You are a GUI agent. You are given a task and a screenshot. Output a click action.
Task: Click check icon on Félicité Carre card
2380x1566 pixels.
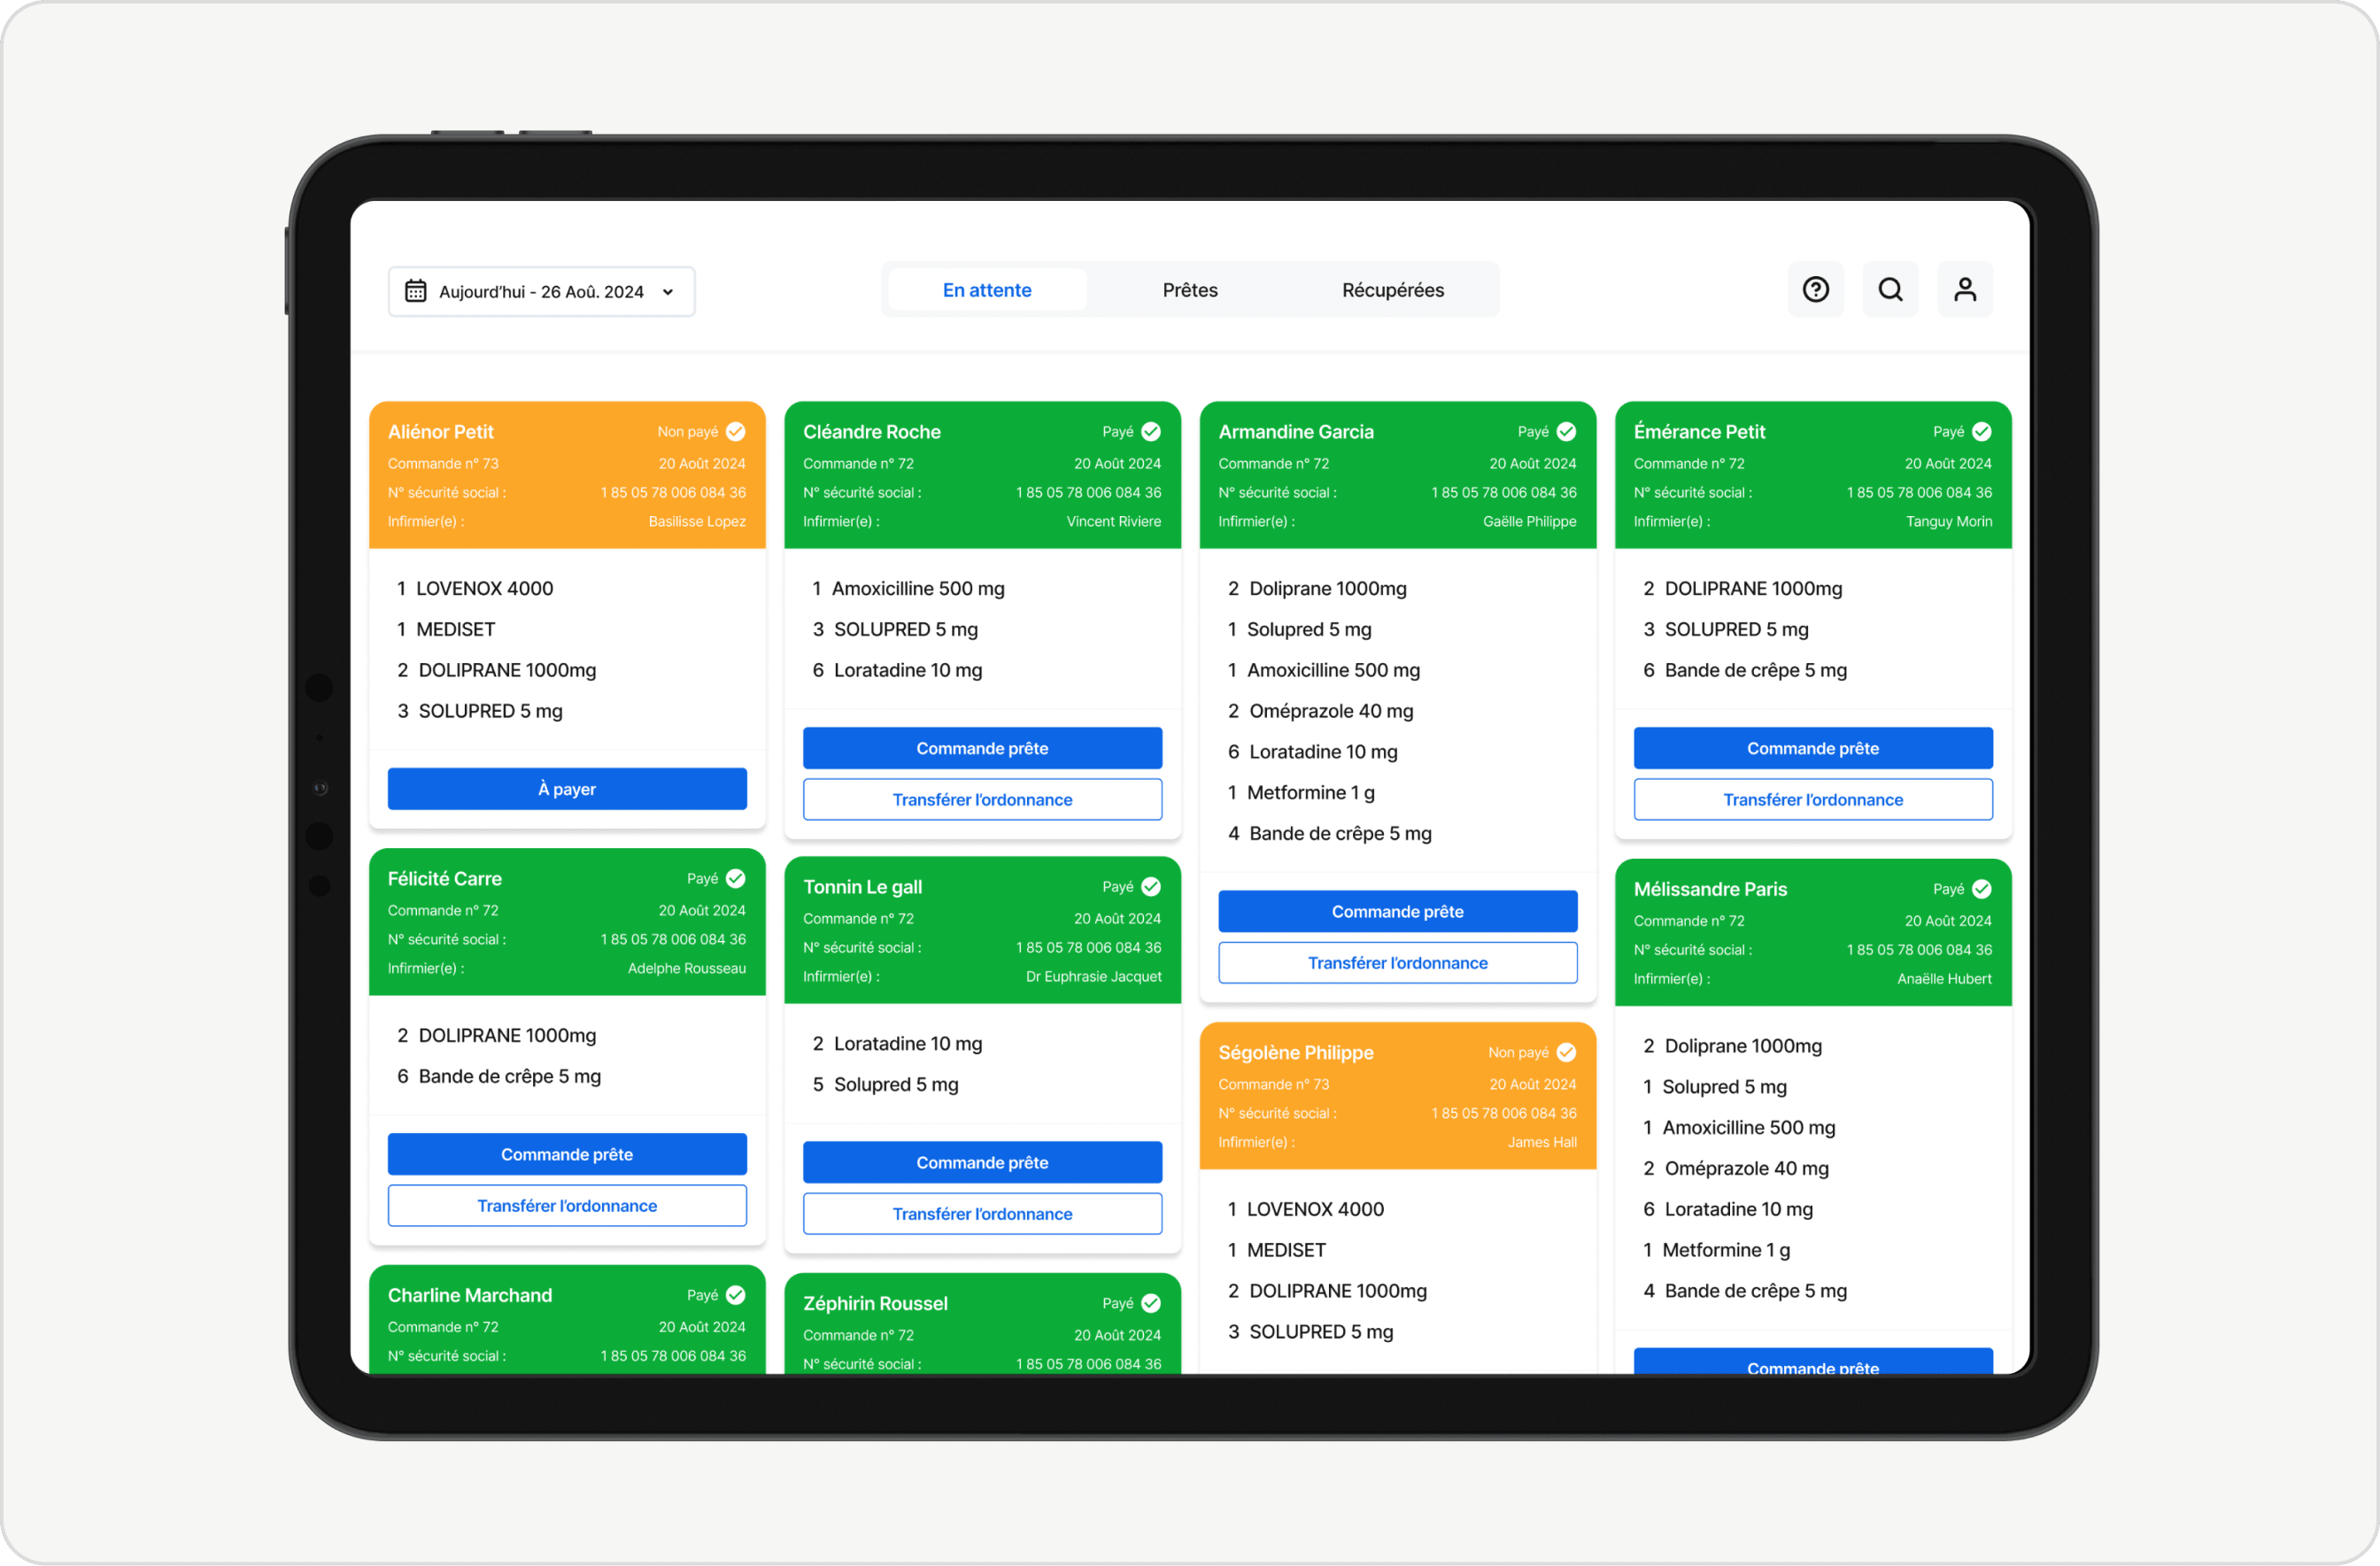pyautogui.click(x=735, y=879)
